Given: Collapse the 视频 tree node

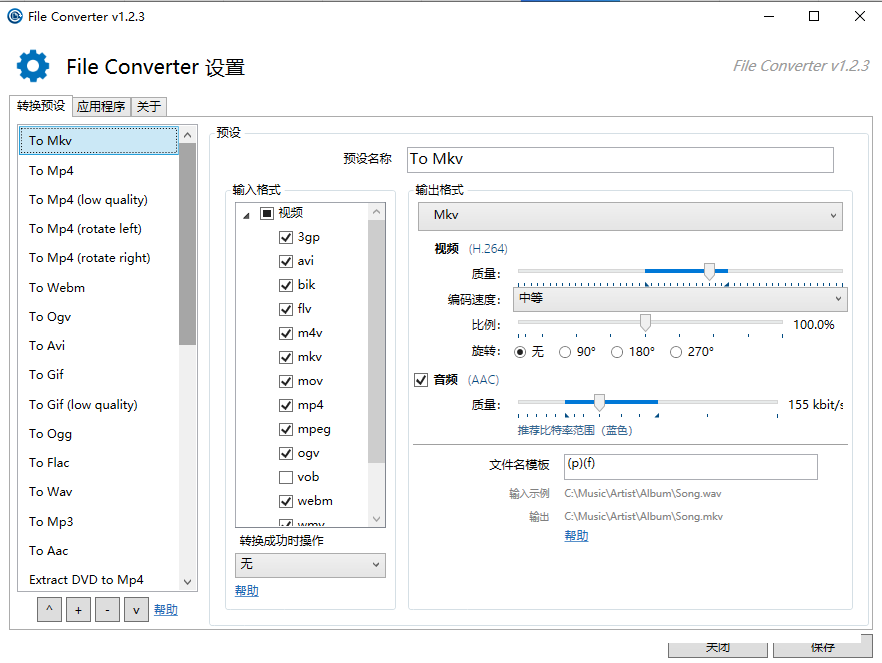Looking at the screenshot, I should click(246, 214).
